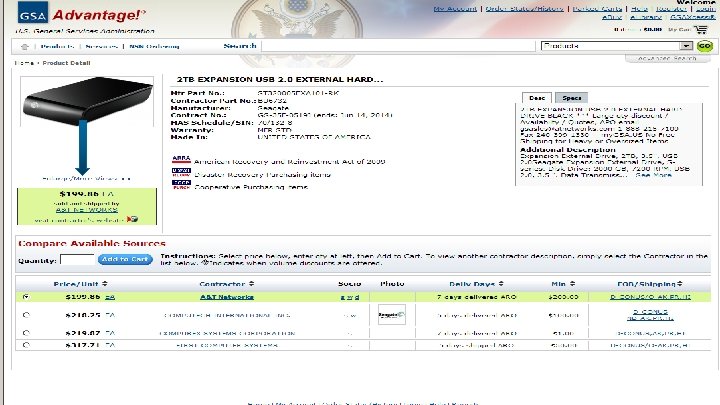Click the green GO search button
This screenshot has height=405, width=720.
(x=704, y=46)
